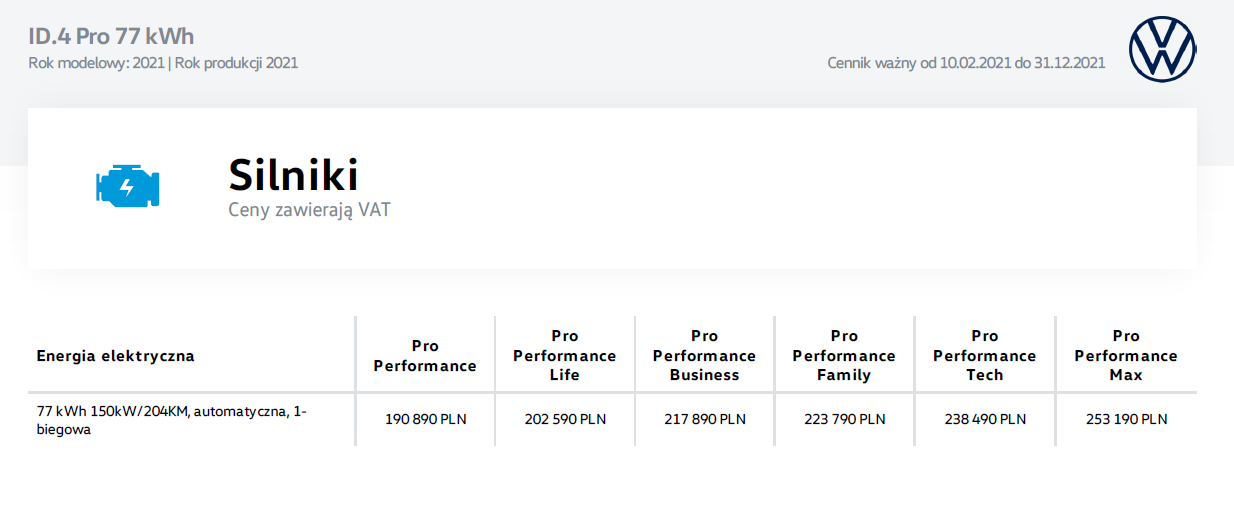Click the blue electric engine icon
This screenshot has width=1234, height=505.
(x=128, y=184)
